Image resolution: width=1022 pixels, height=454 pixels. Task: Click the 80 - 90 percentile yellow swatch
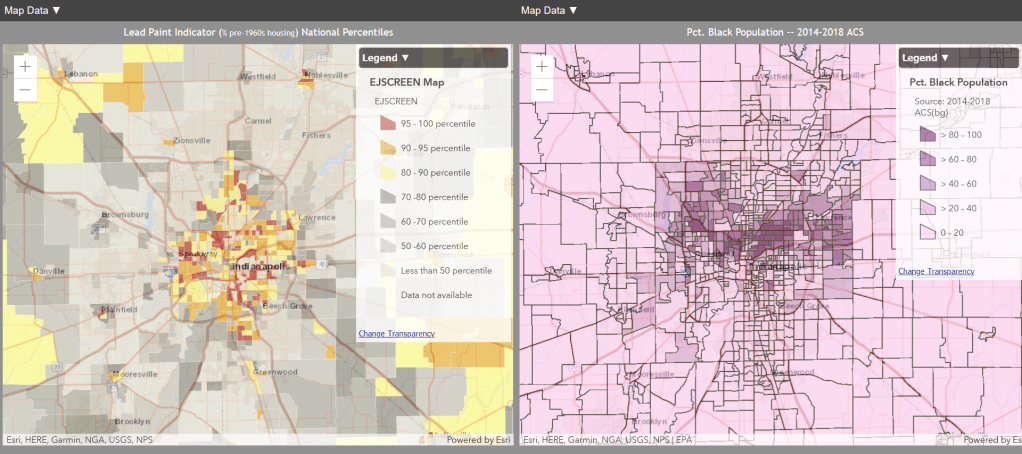[386, 173]
